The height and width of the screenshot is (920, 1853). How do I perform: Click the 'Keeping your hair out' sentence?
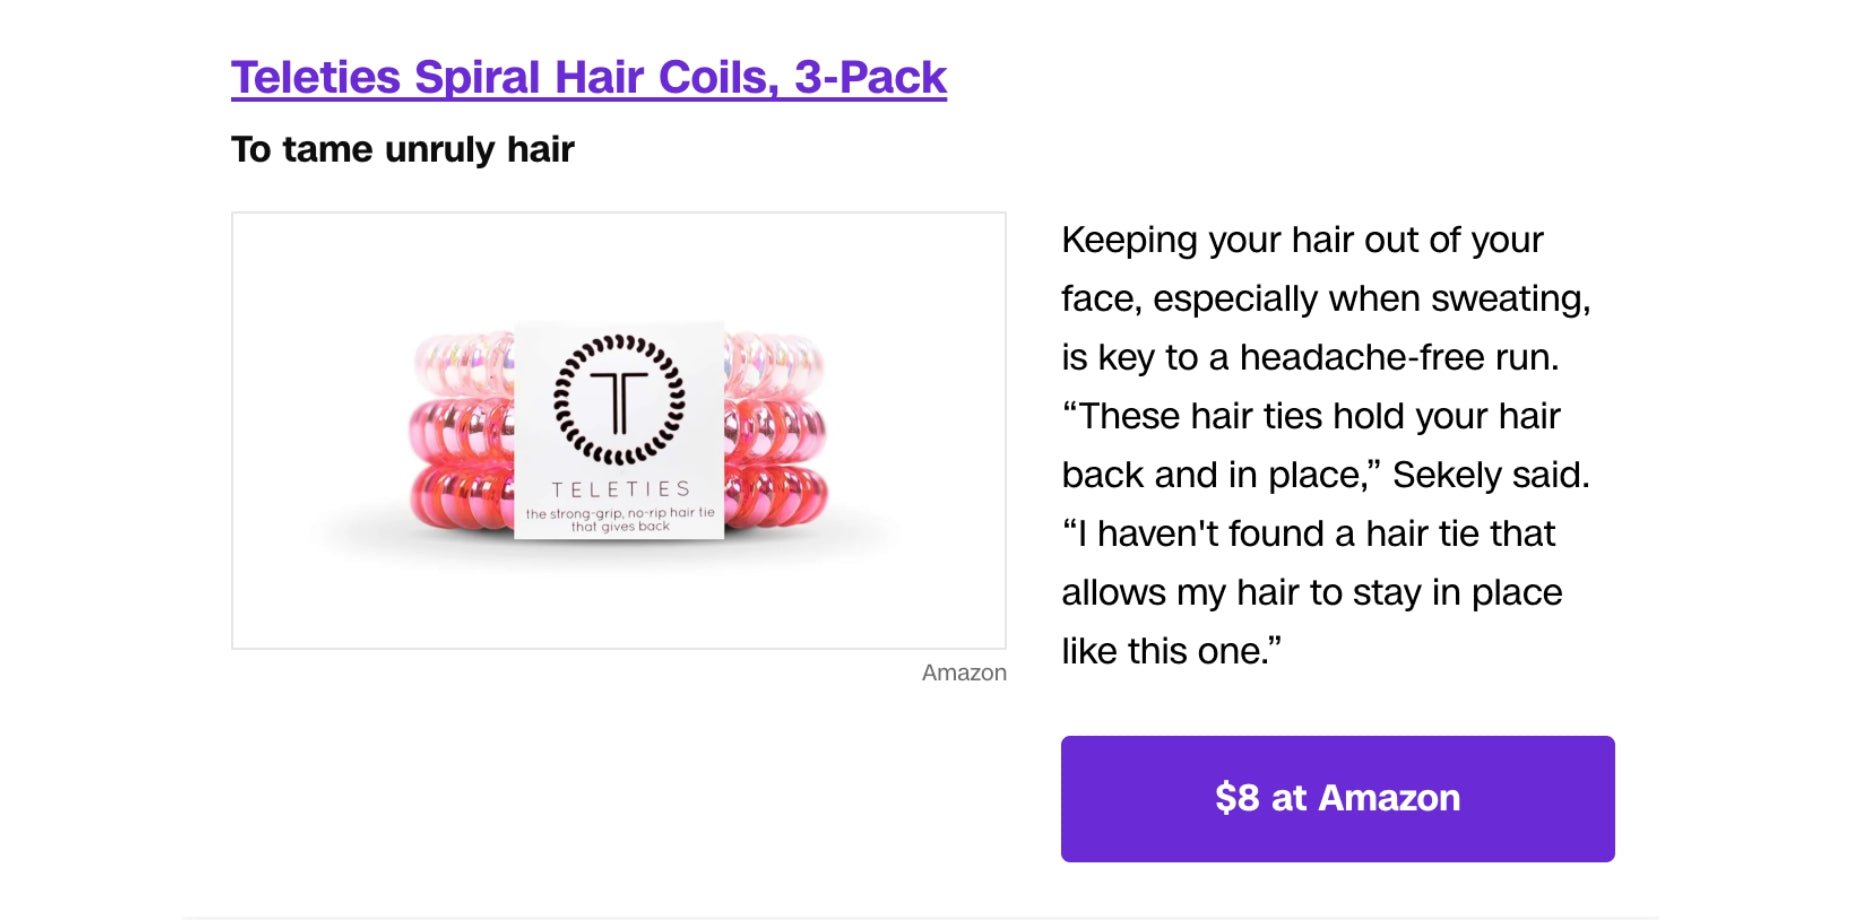[x=1301, y=240]
